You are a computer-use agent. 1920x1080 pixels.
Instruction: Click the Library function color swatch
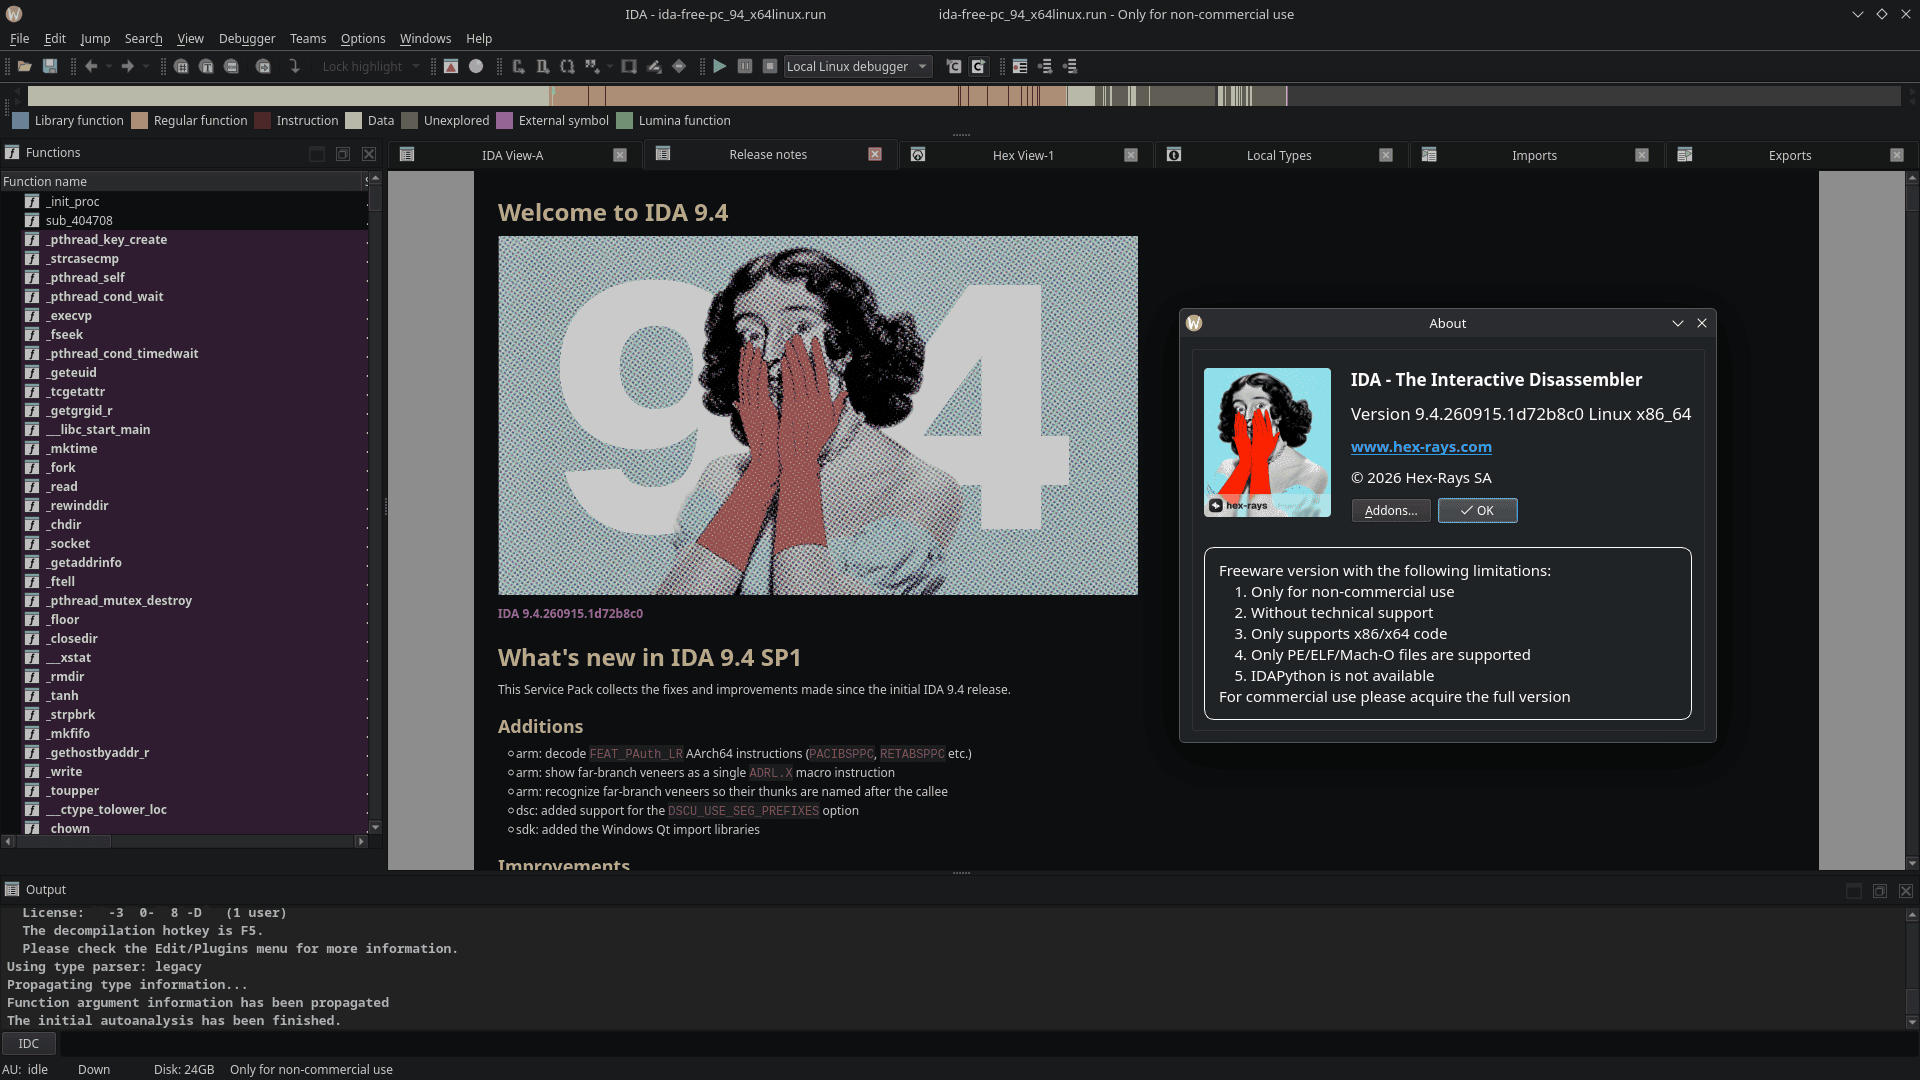20,120
